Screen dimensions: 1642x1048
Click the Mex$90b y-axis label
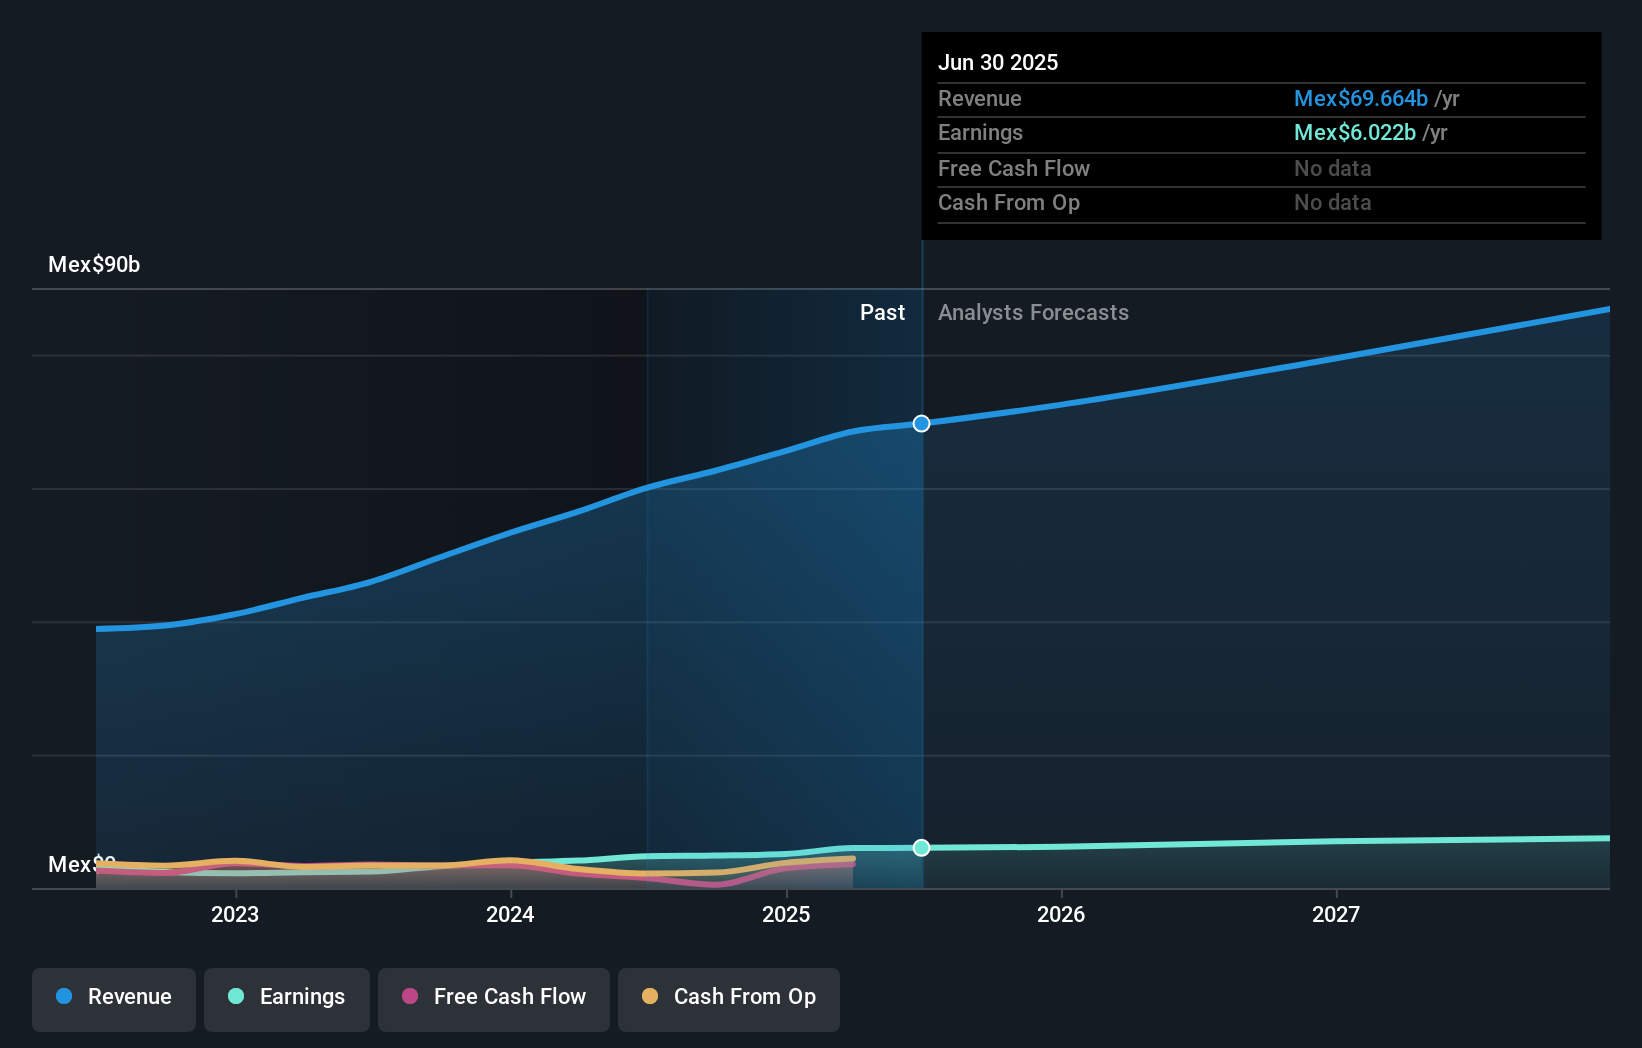(x=94, y=265)
